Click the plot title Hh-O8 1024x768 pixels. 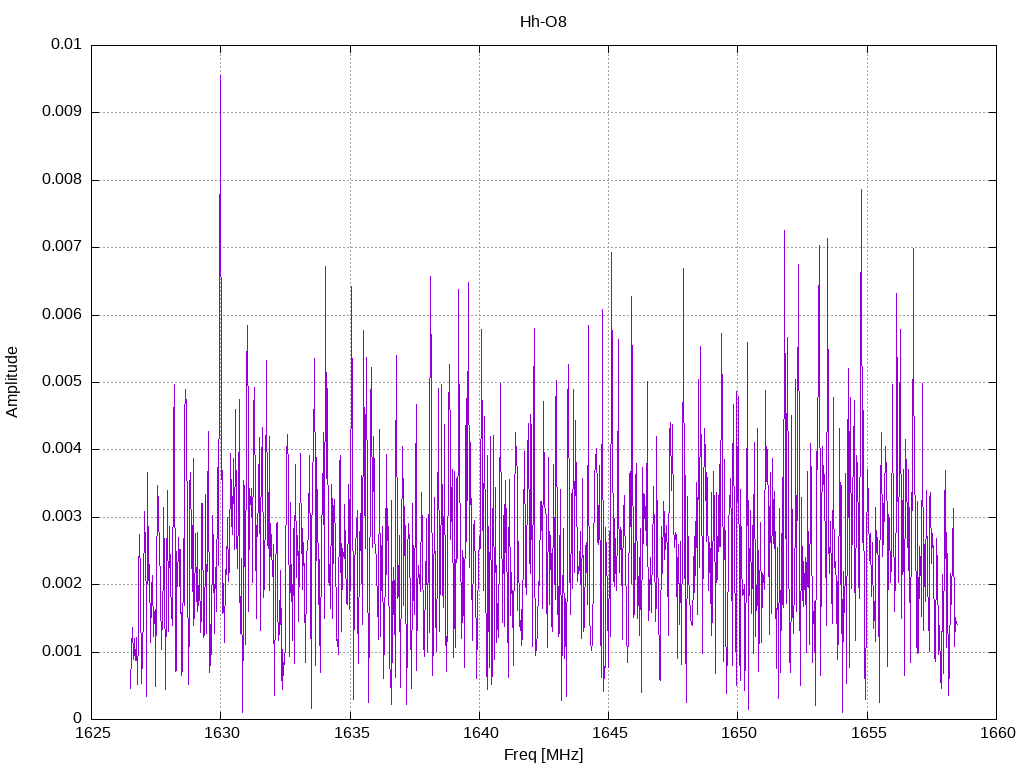[543, 22]
